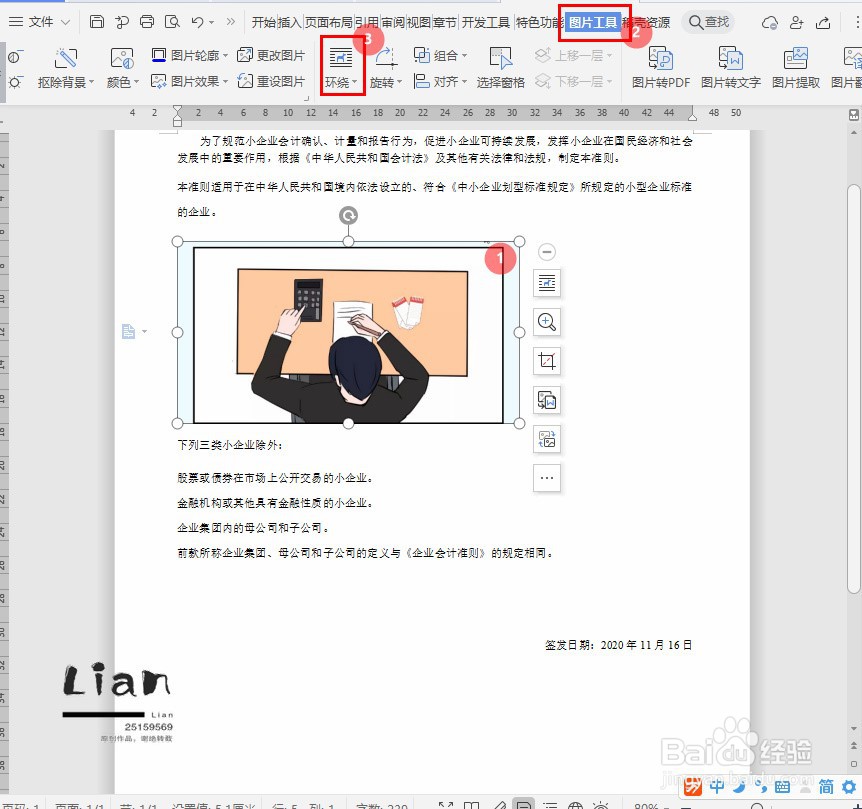The height and width of the screenshot is (809, 862).
Task: Click the scroll up arrow
Action: coord(853,132)
